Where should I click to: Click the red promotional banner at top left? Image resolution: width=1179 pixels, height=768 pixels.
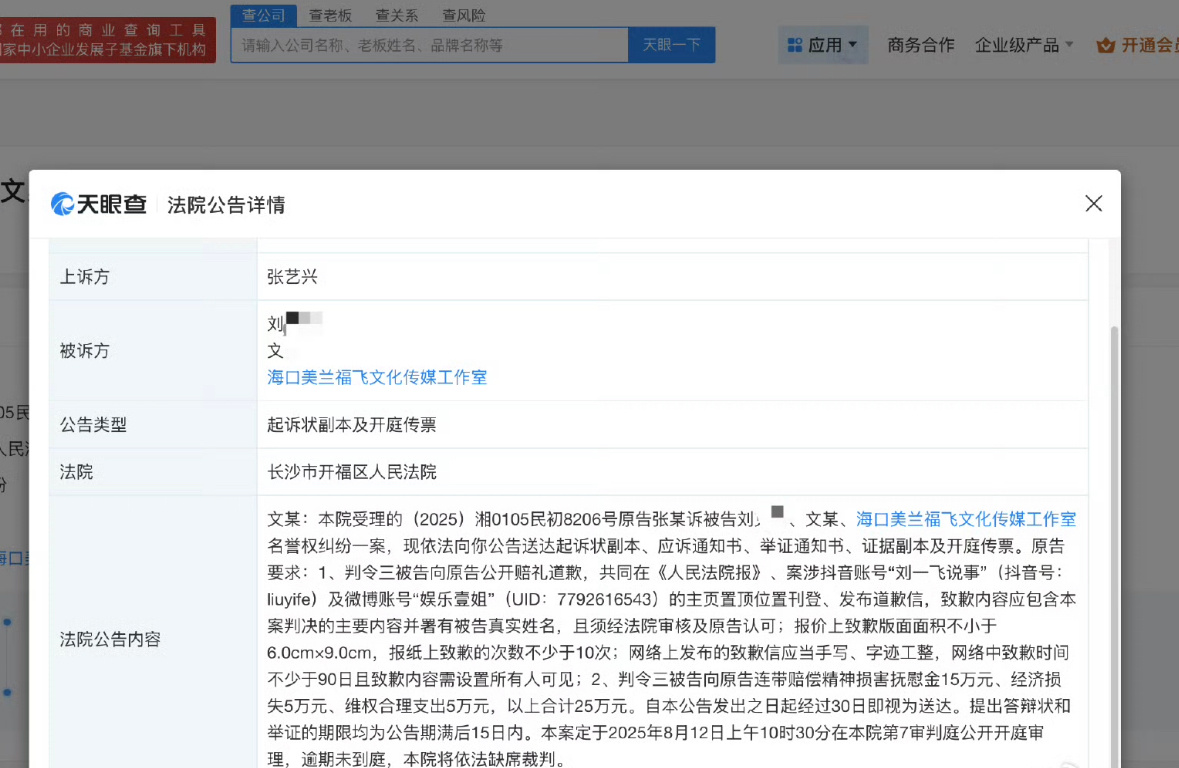tap(107, 40)
